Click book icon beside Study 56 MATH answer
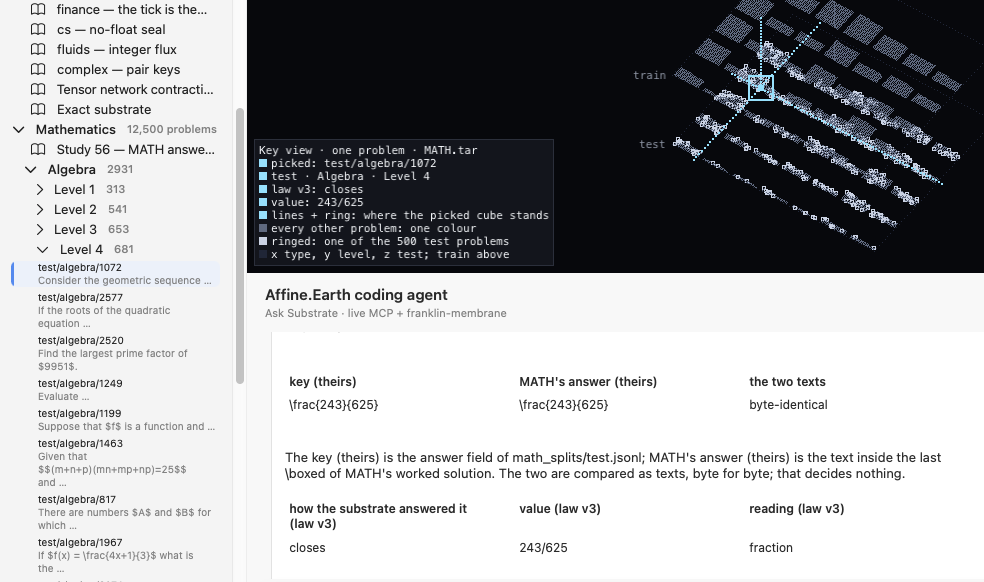Viewport: 984px width, 582px height. pos(38,149)
